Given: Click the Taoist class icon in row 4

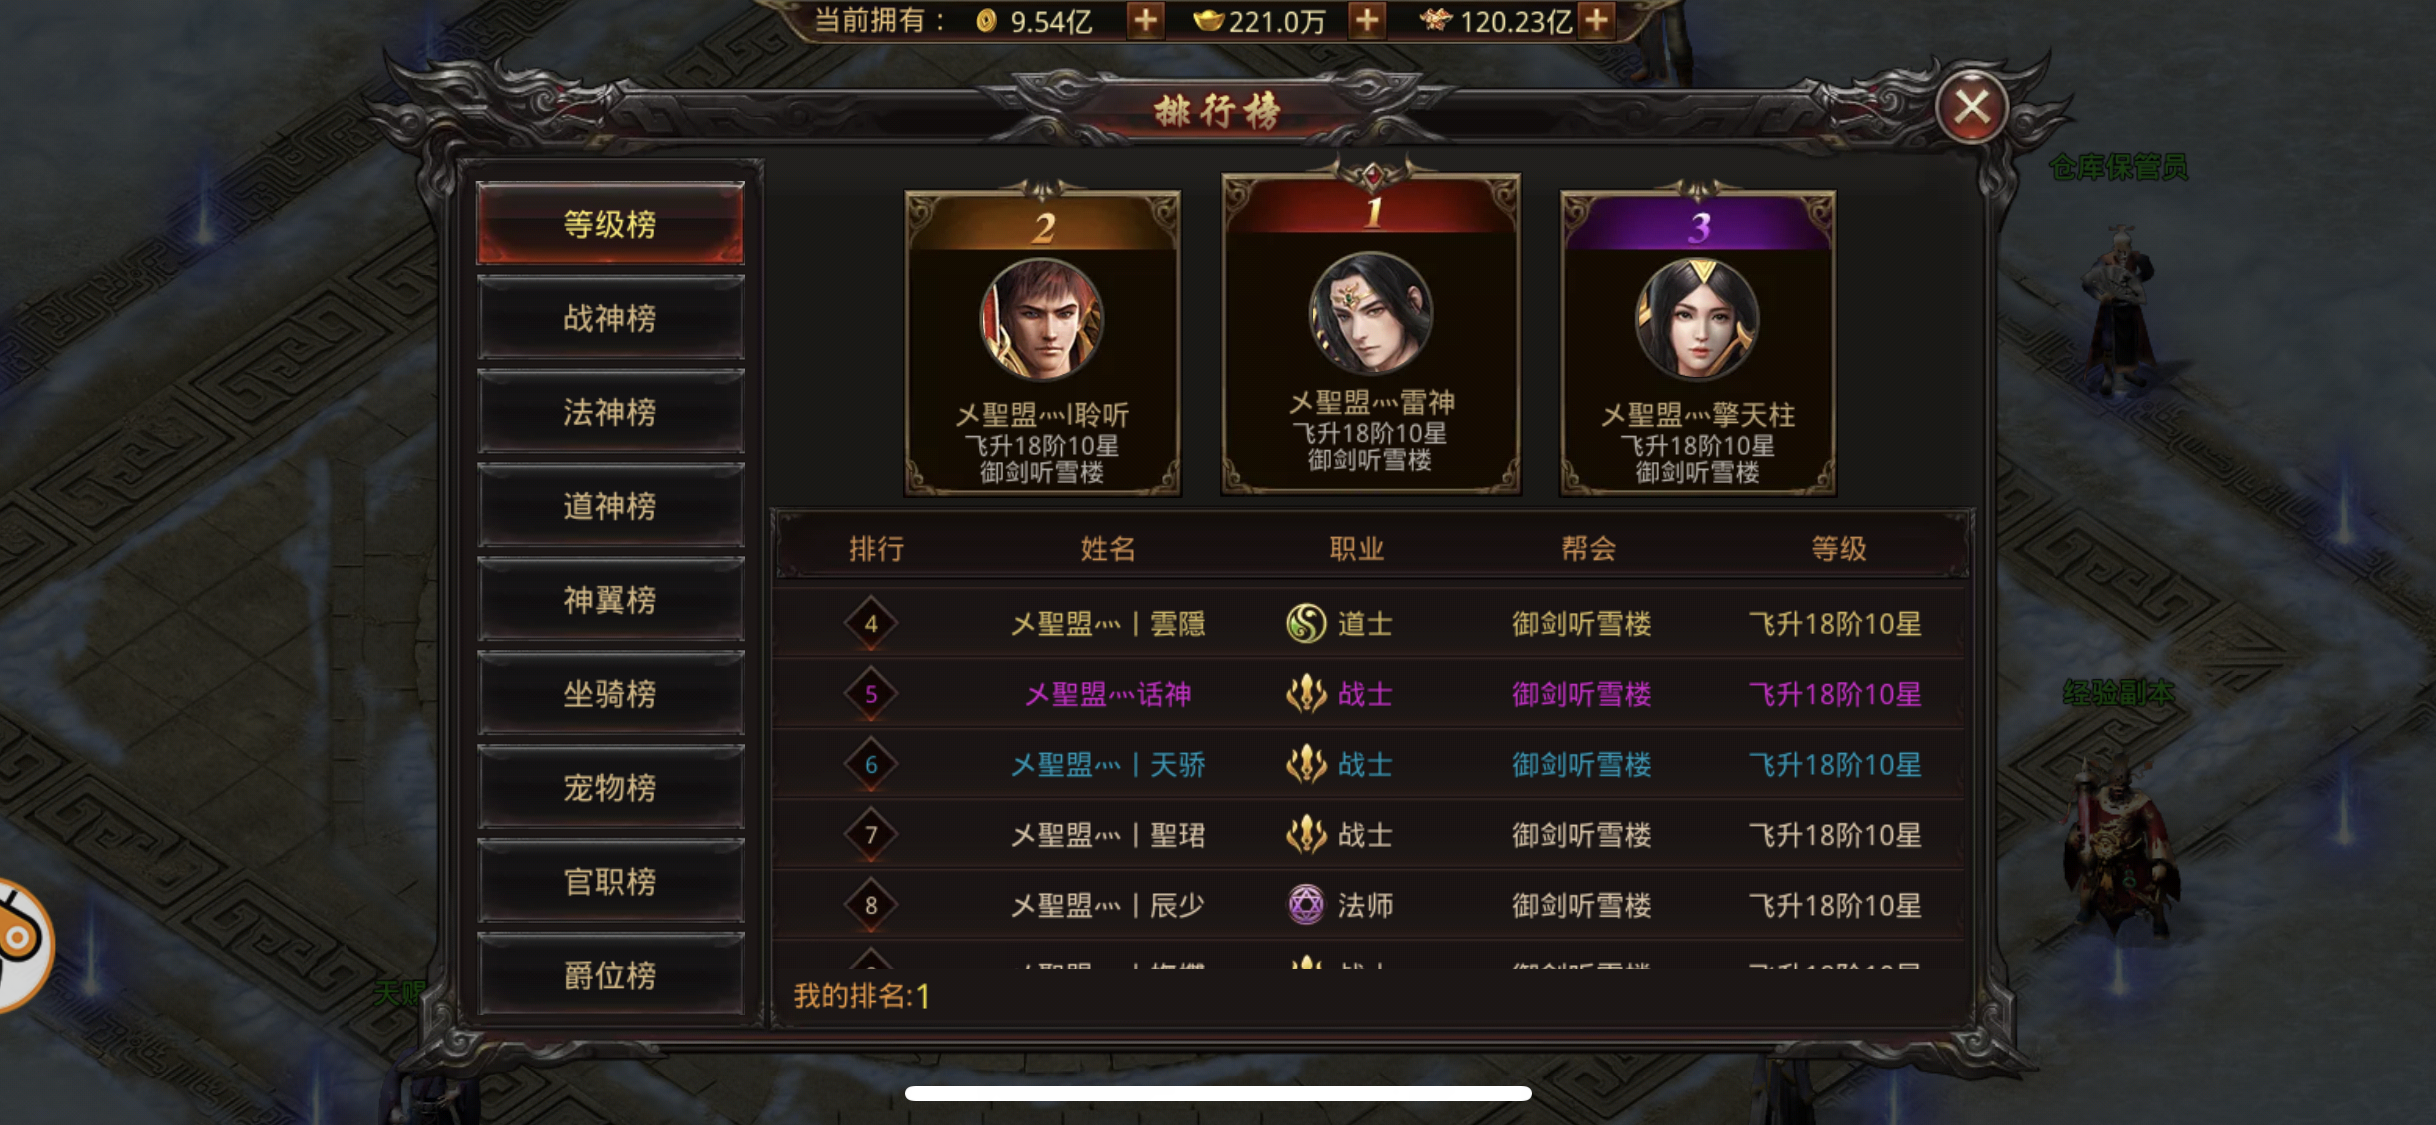Looking at the screenshot, I should click(x=1306, y=624).
